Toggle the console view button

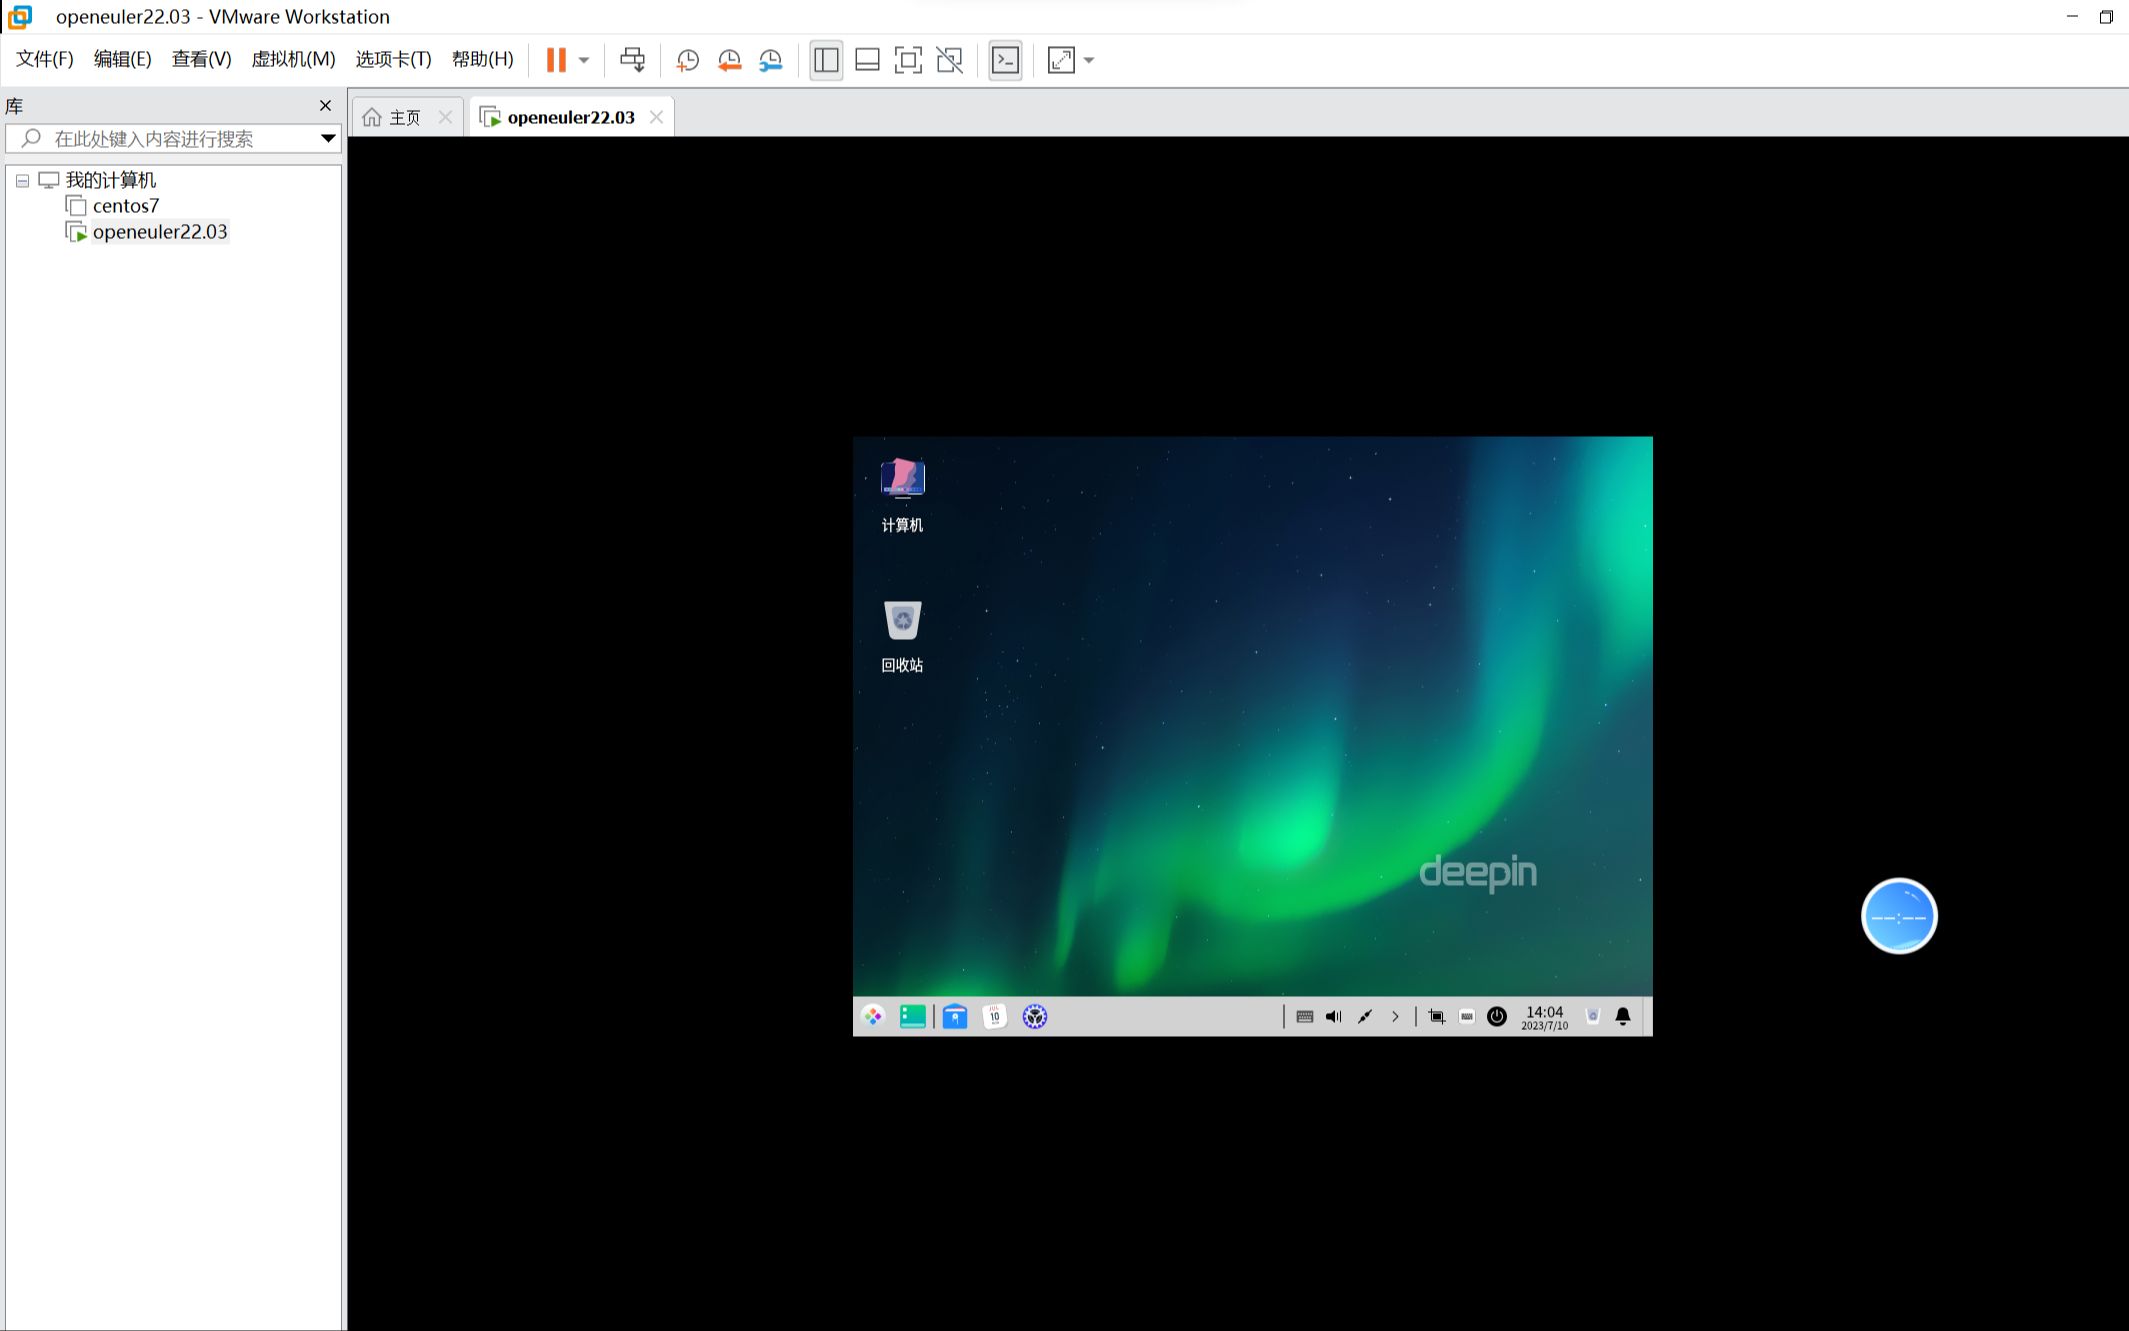click(x=1005, y=60)
